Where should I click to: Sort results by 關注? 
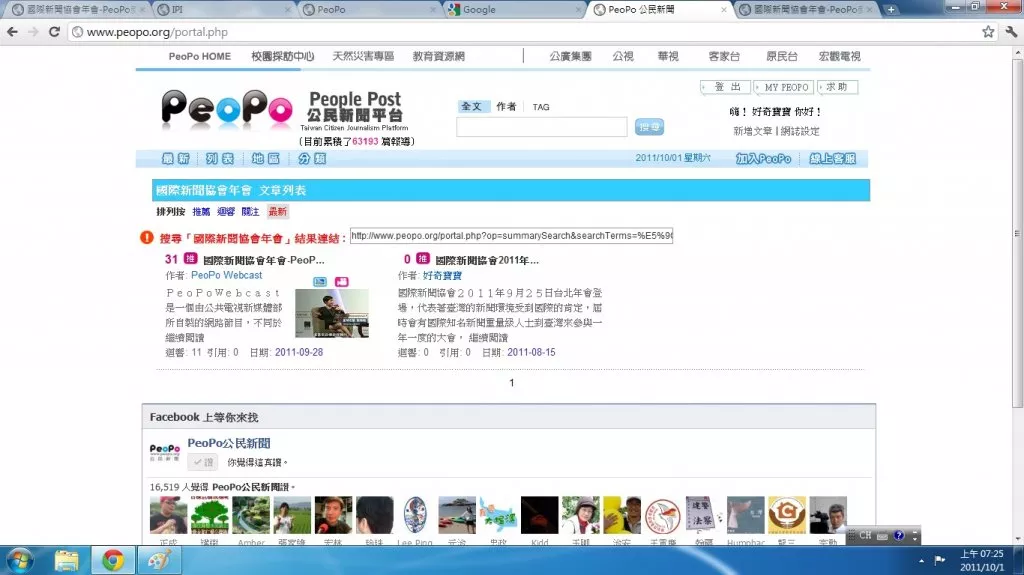coord(250,211)
